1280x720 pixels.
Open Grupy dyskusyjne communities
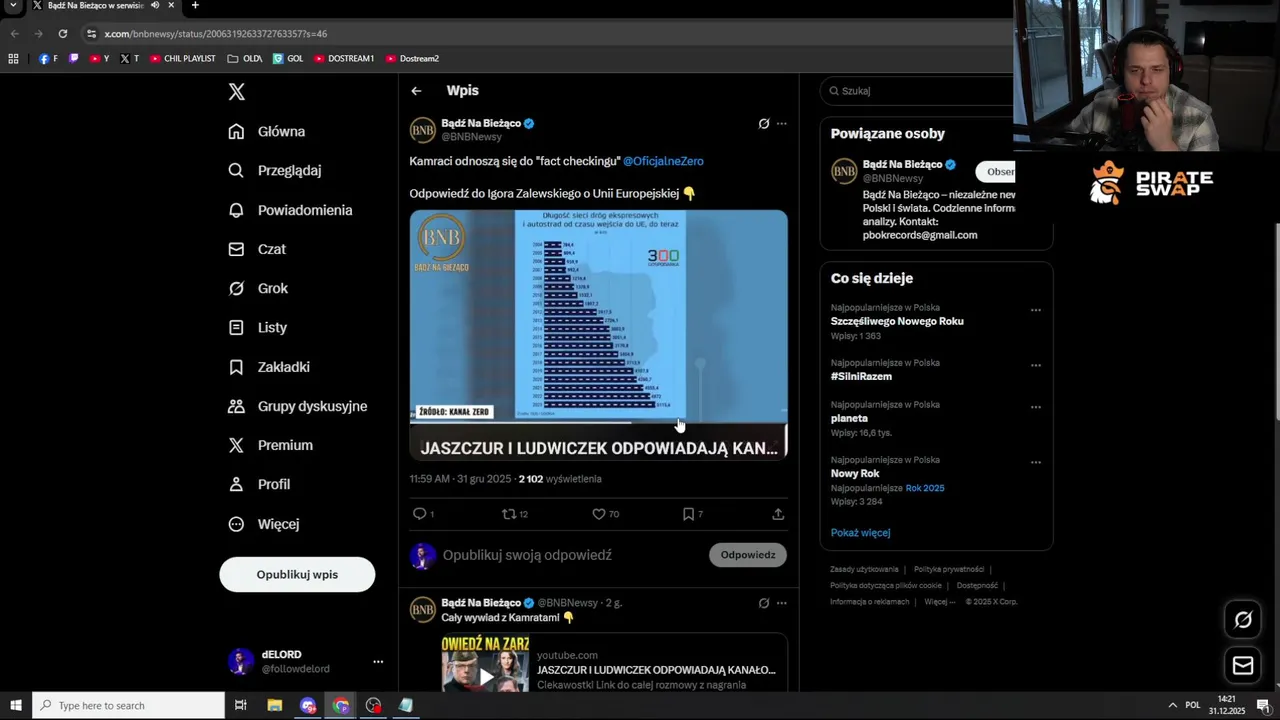click(x=298, y=406)
